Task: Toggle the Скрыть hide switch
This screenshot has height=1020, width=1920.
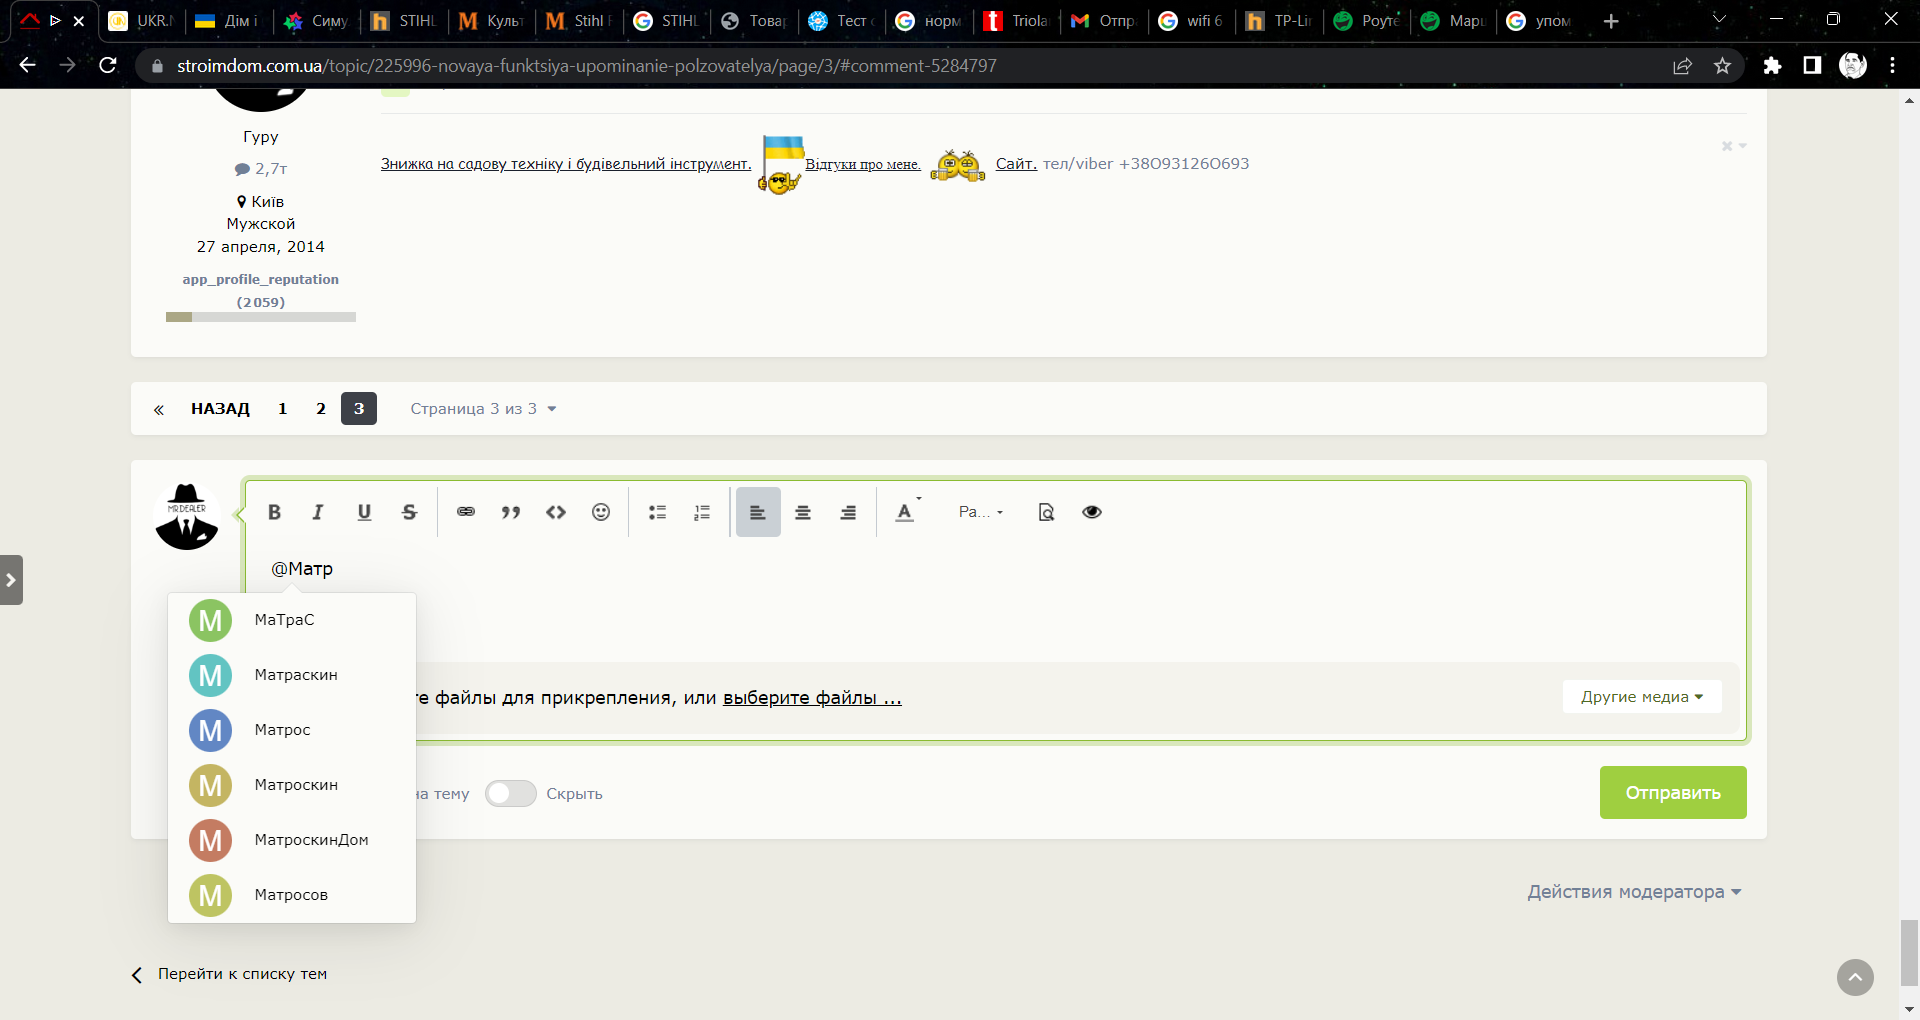Action: [x=511, y=794]
